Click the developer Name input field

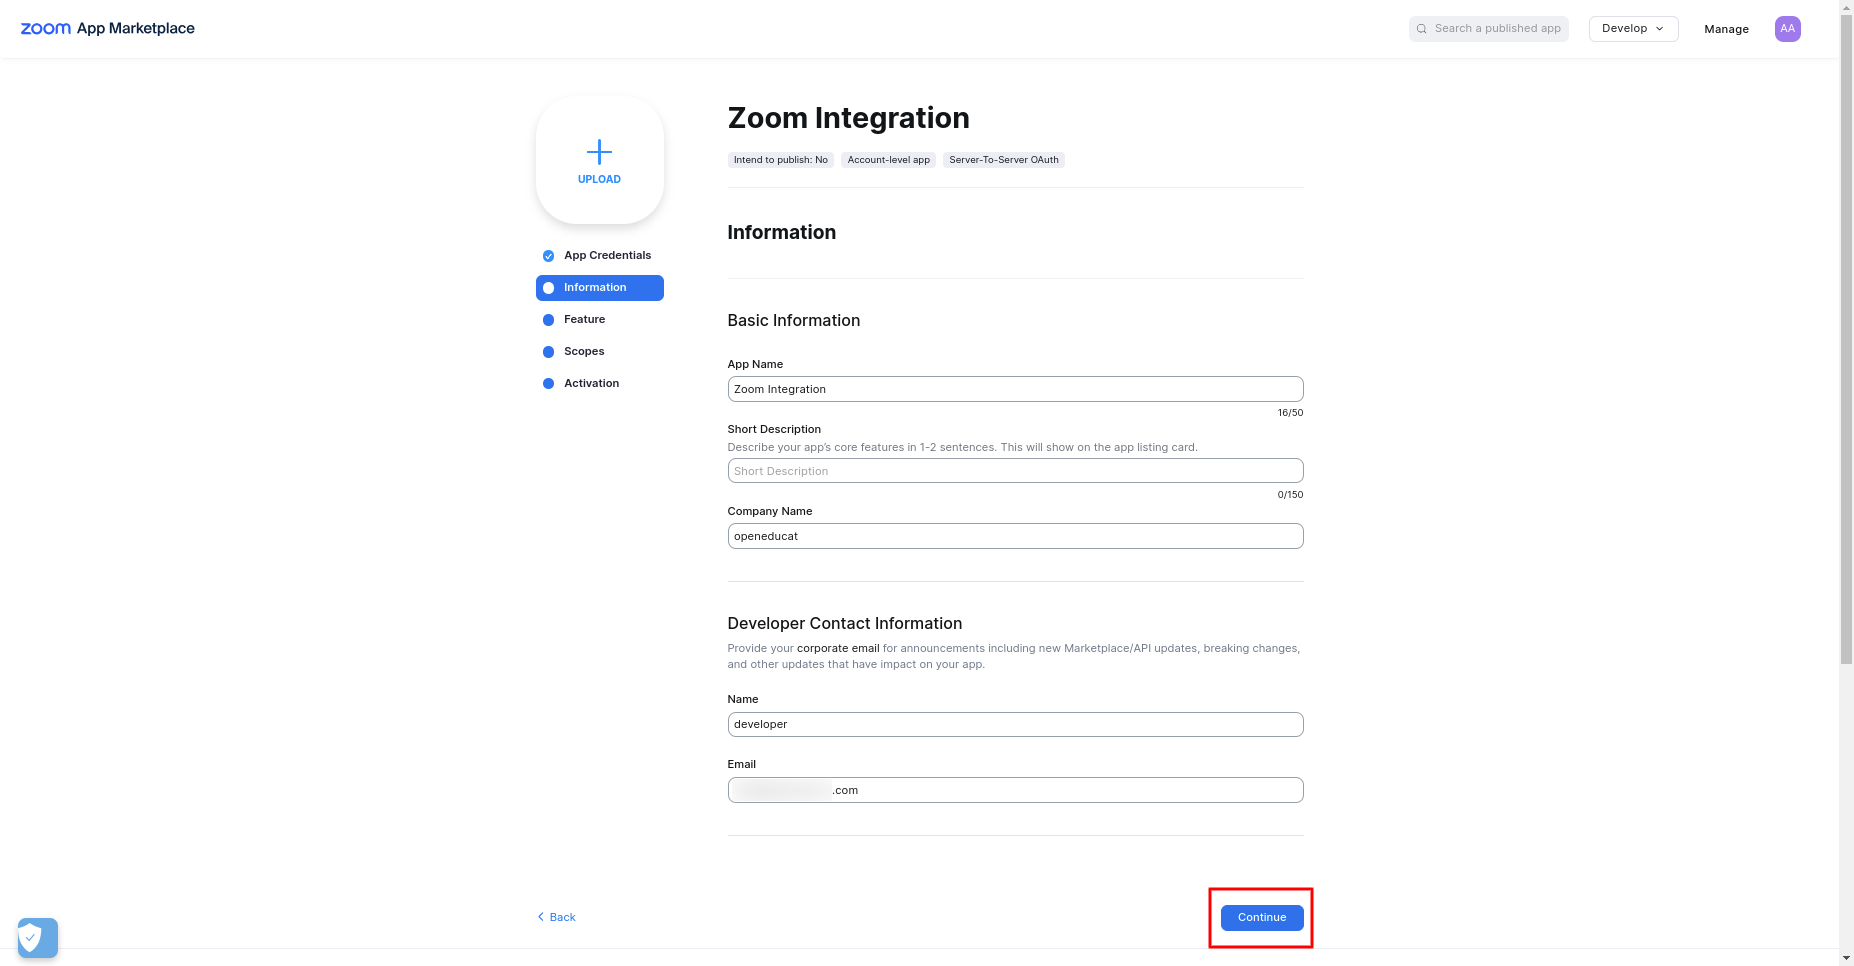tap(1015, 724)
